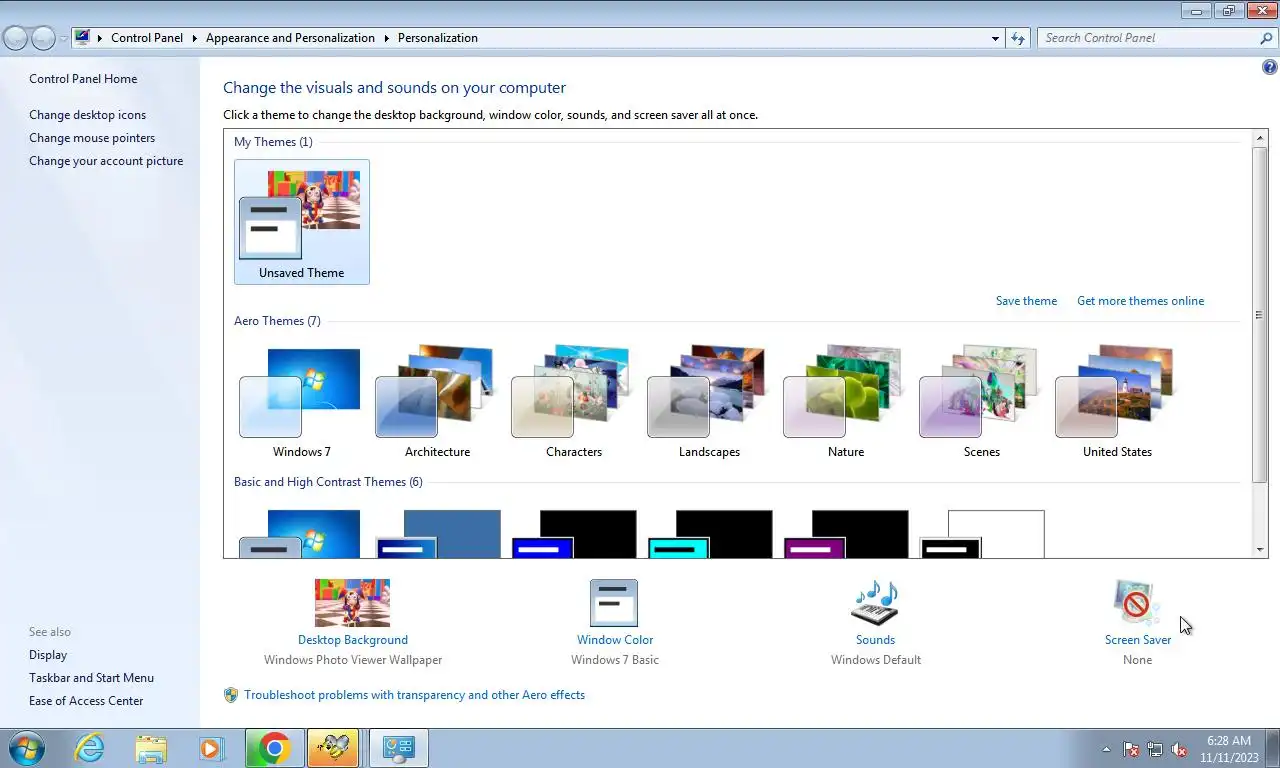Viewport: 1280px width, 768px height.
Task: Open Change desktop icons
Action: point(87,115)
